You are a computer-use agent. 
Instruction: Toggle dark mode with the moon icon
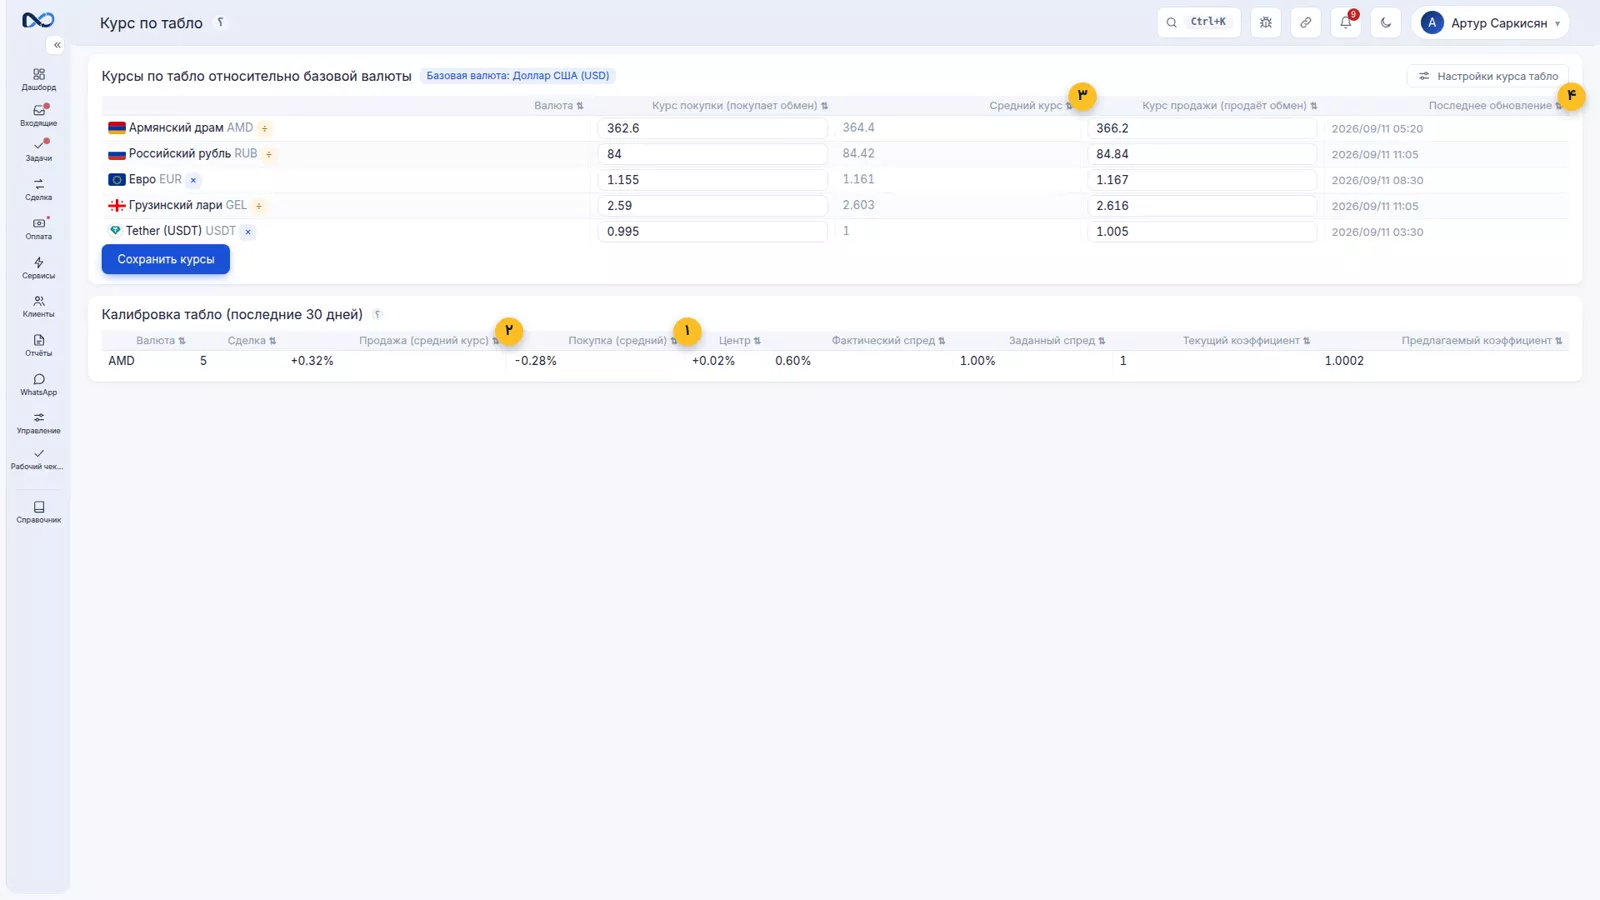pyautogui.click(x=1386, y=22)
